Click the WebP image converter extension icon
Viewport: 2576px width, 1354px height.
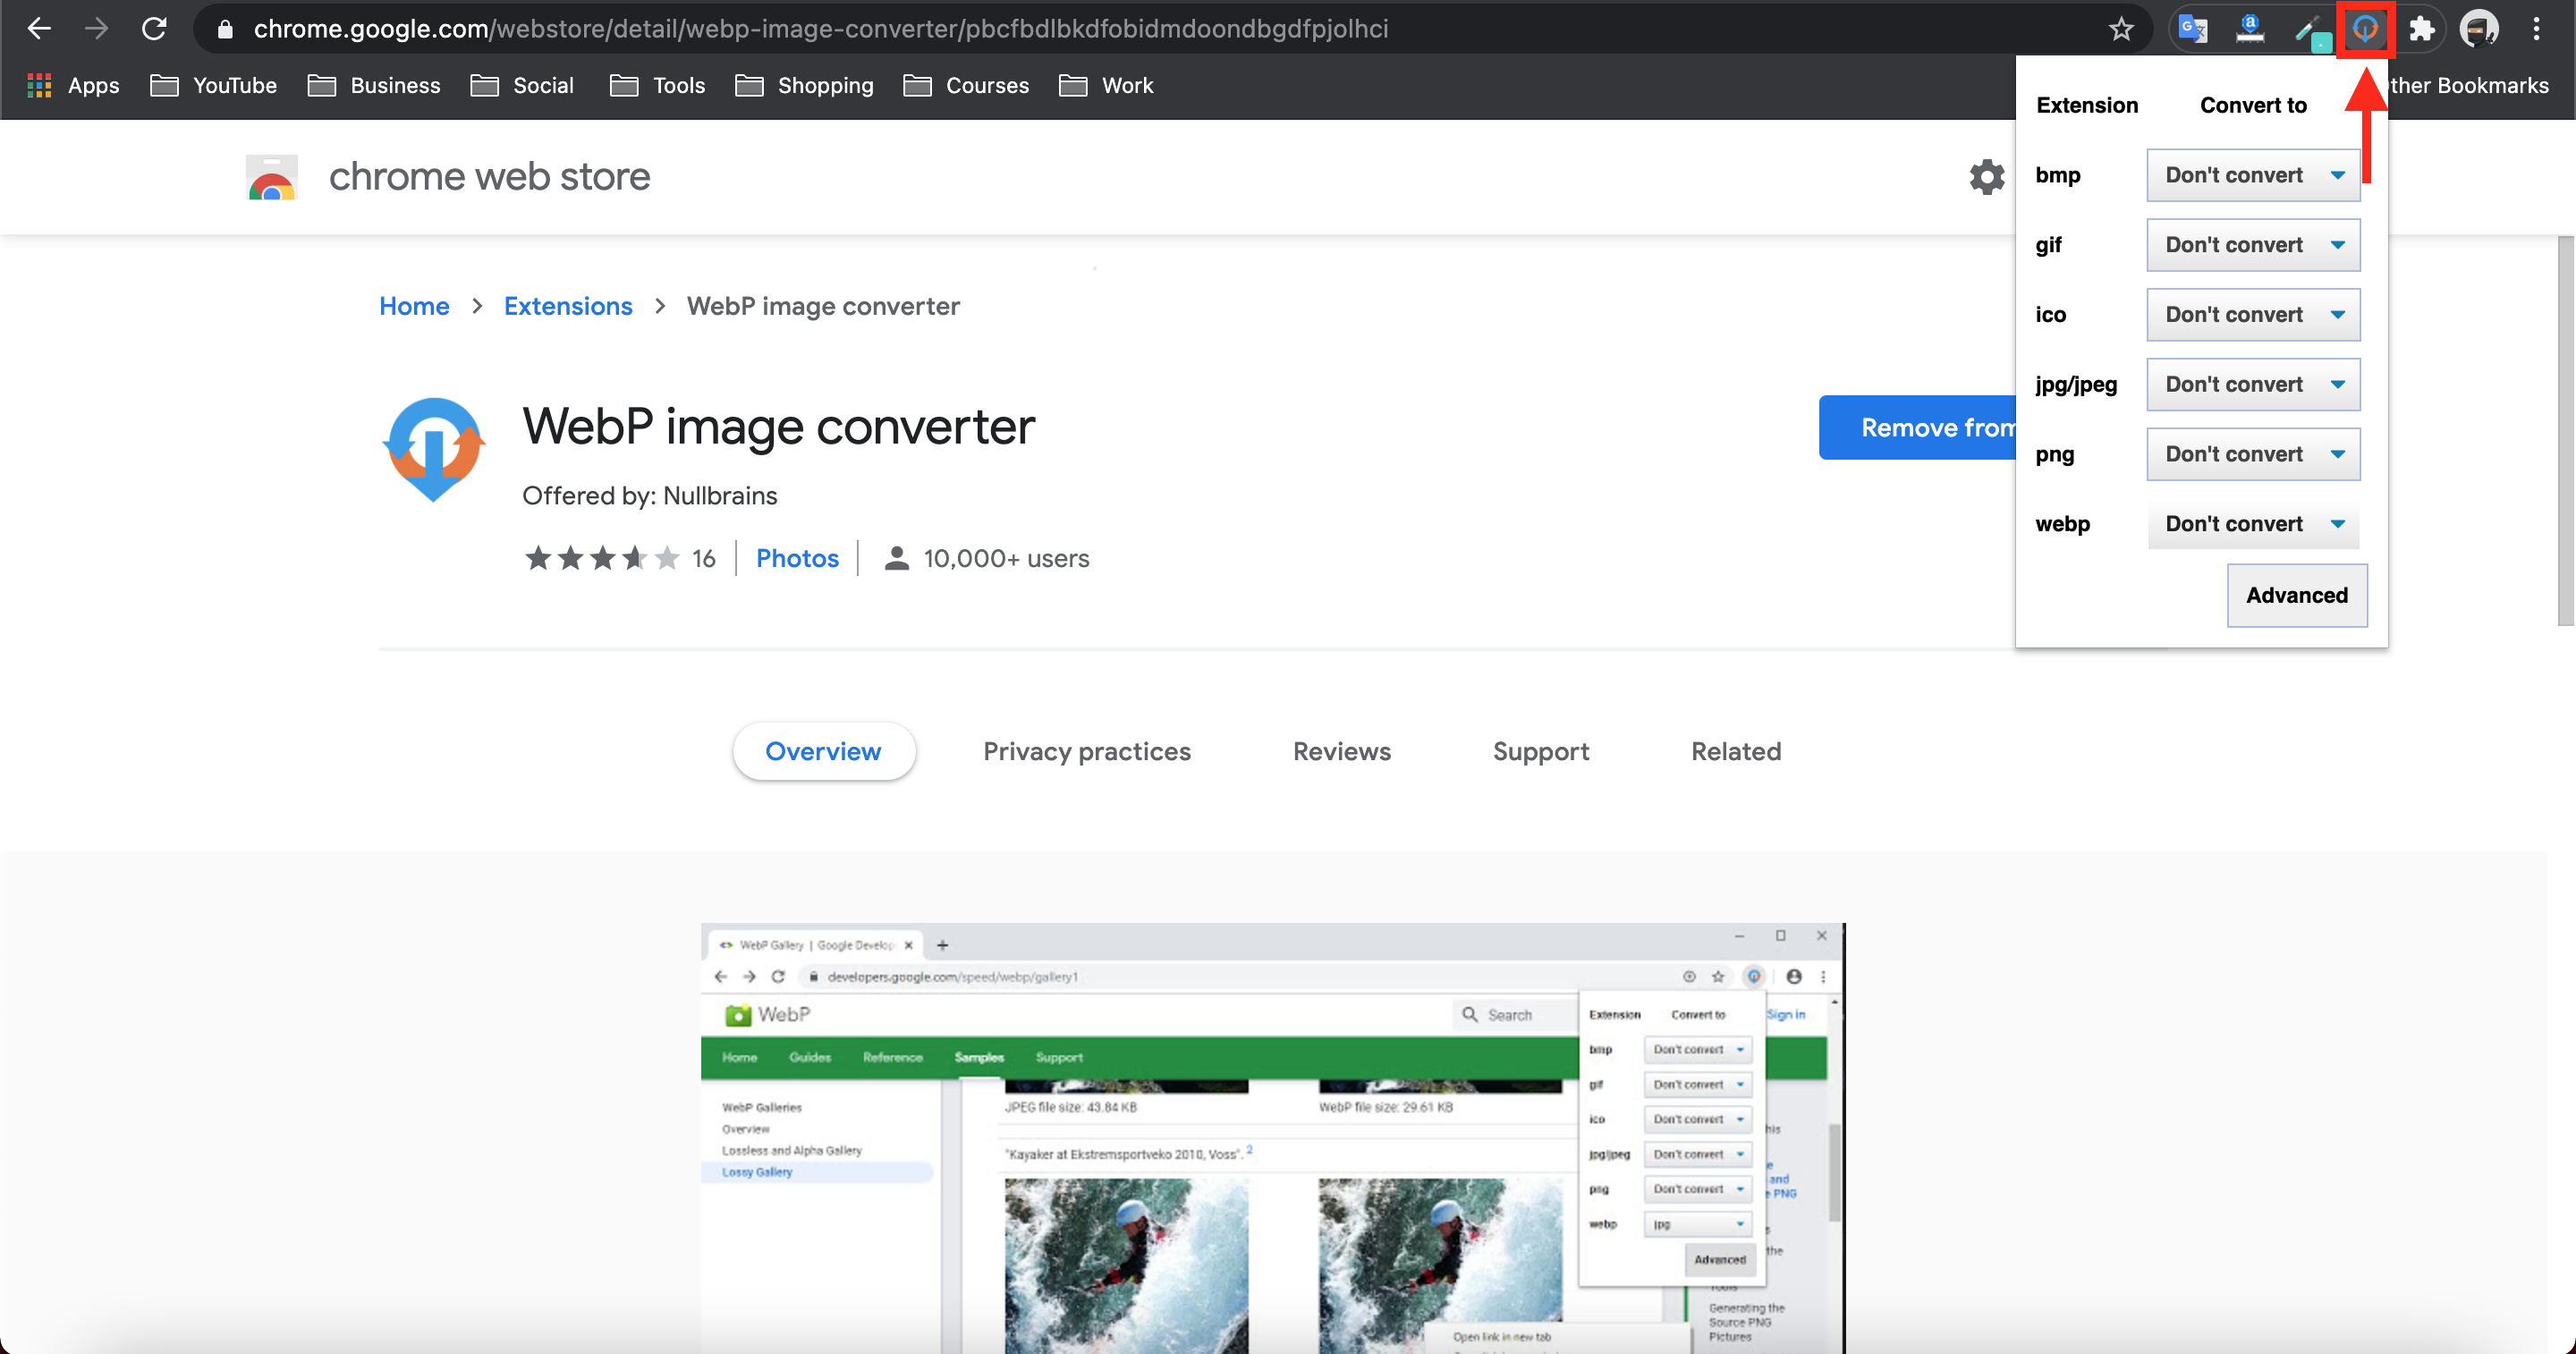point(2364,29)
